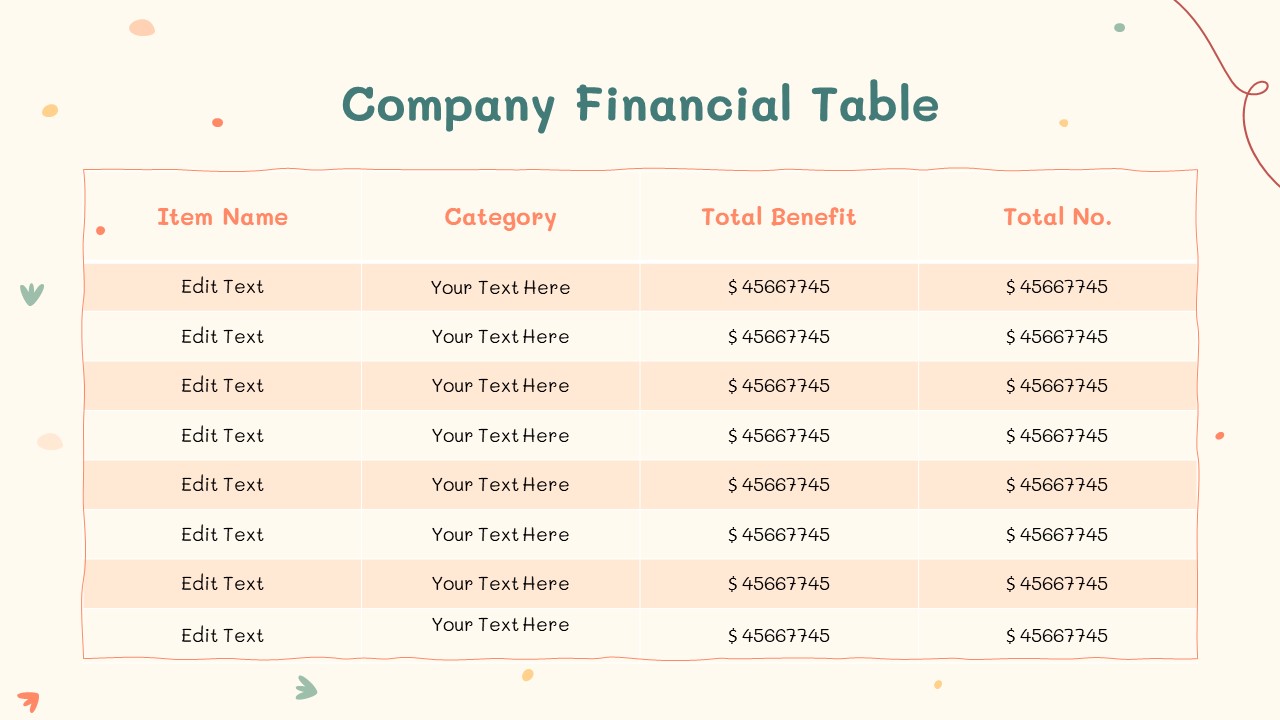The image size is (1280, 720).
Task: Select small green dot near top-right corner
Action: point(1119,28)
